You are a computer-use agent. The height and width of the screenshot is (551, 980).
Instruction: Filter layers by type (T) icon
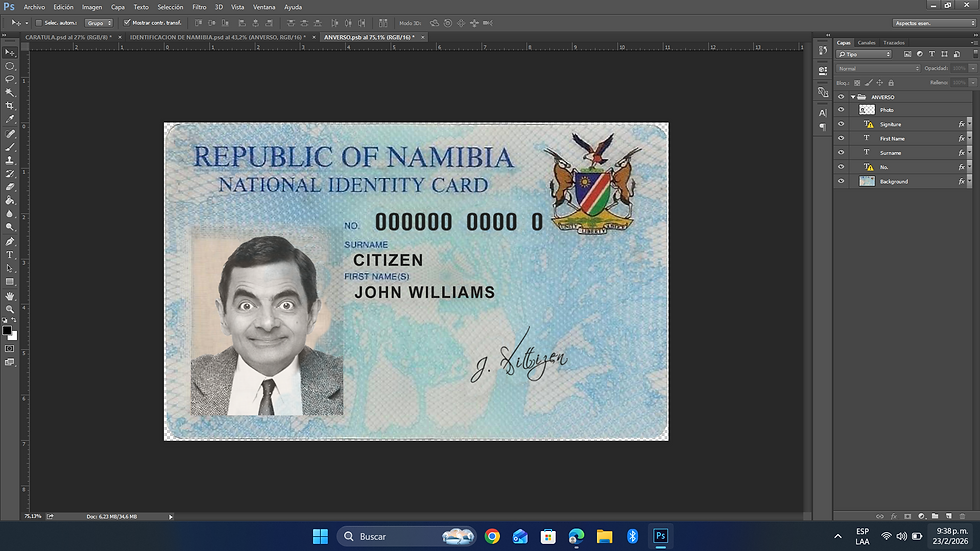click(932, 54)
